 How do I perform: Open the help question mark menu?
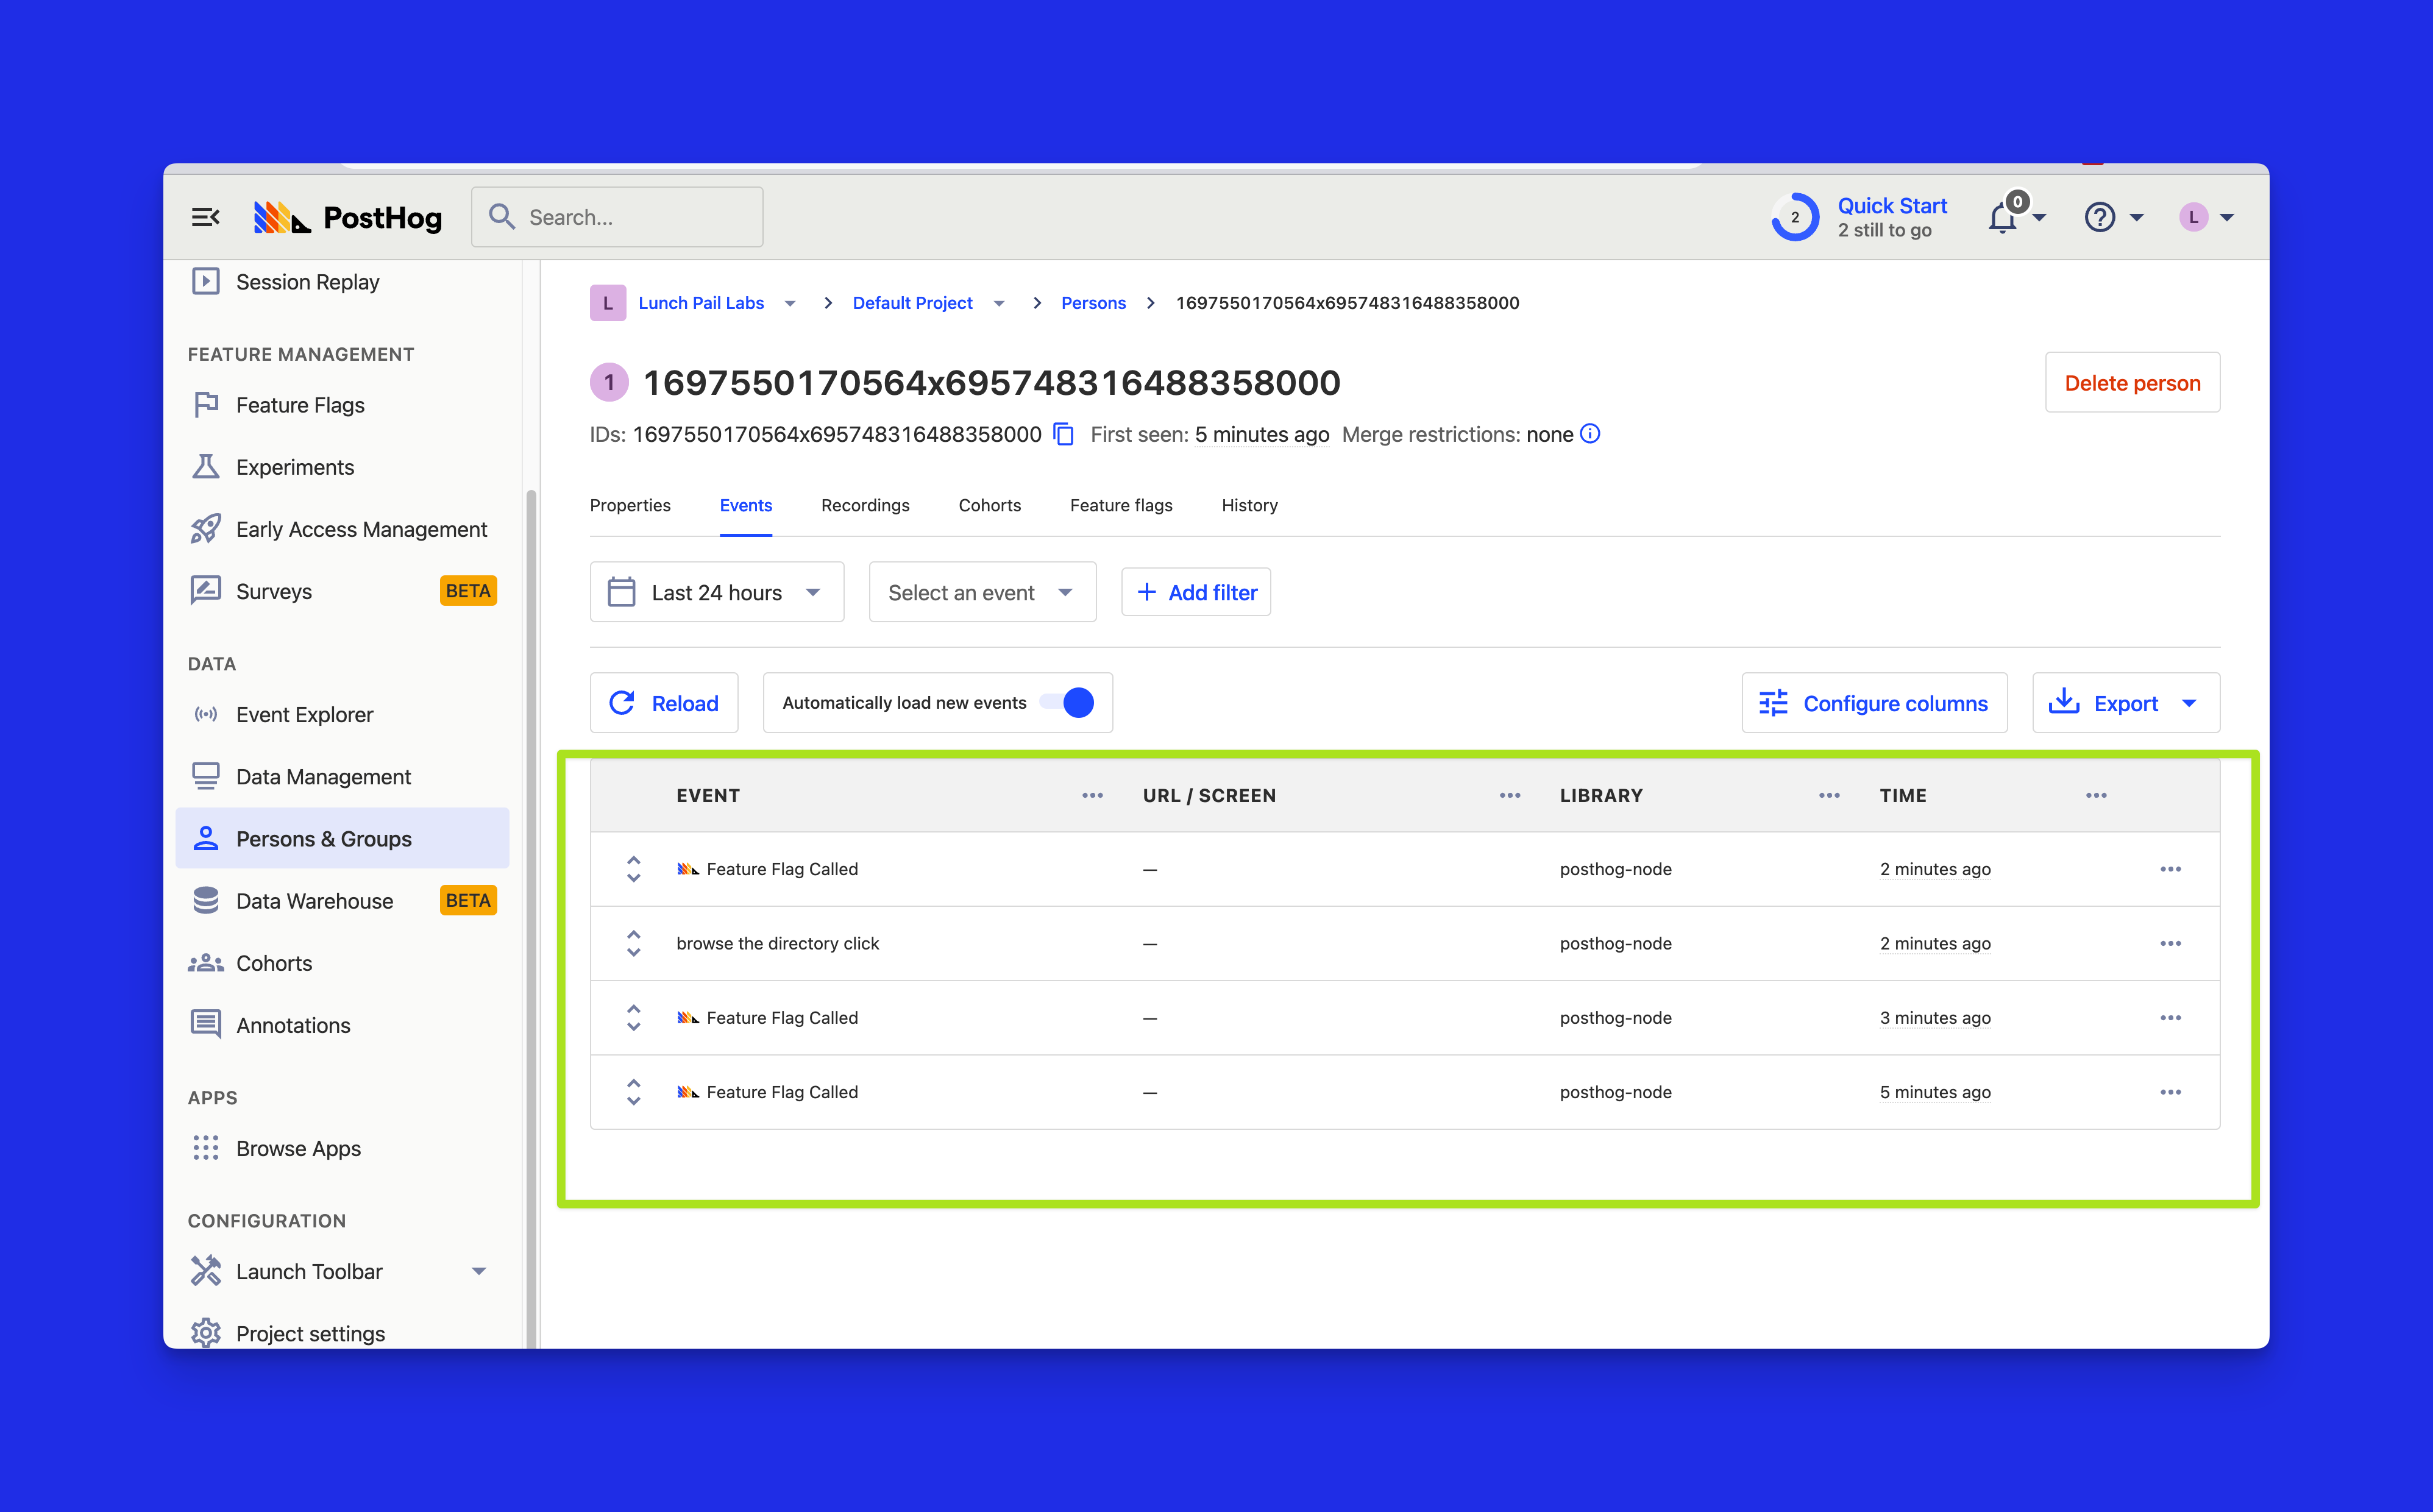point(2100,217)
